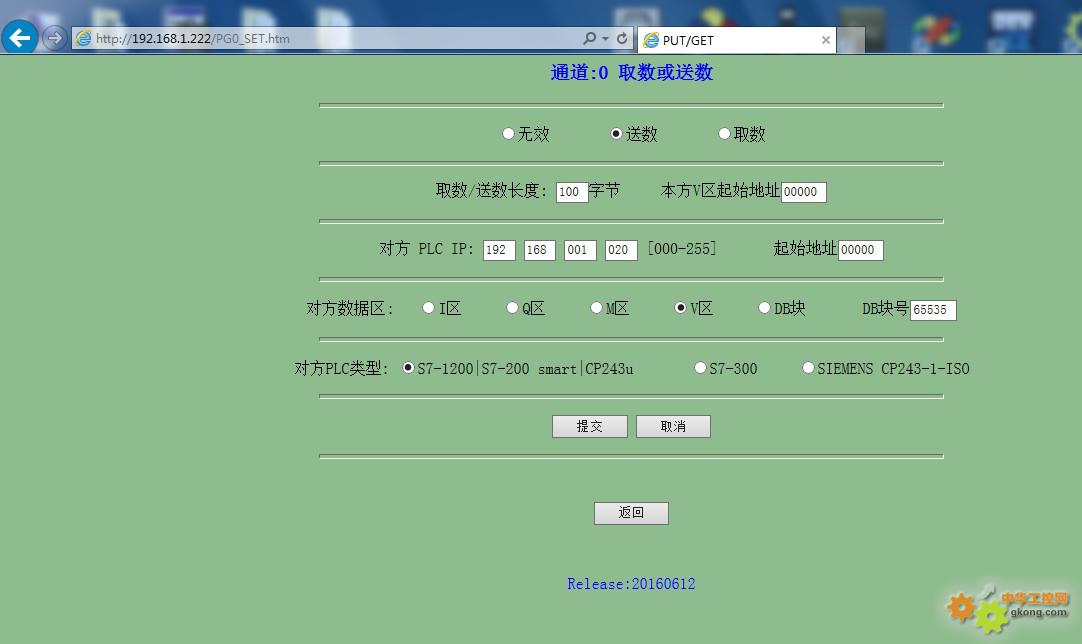1082x644 pixels.
Task: Click the DB块号 number input field
Action: (x=933, y=310)
